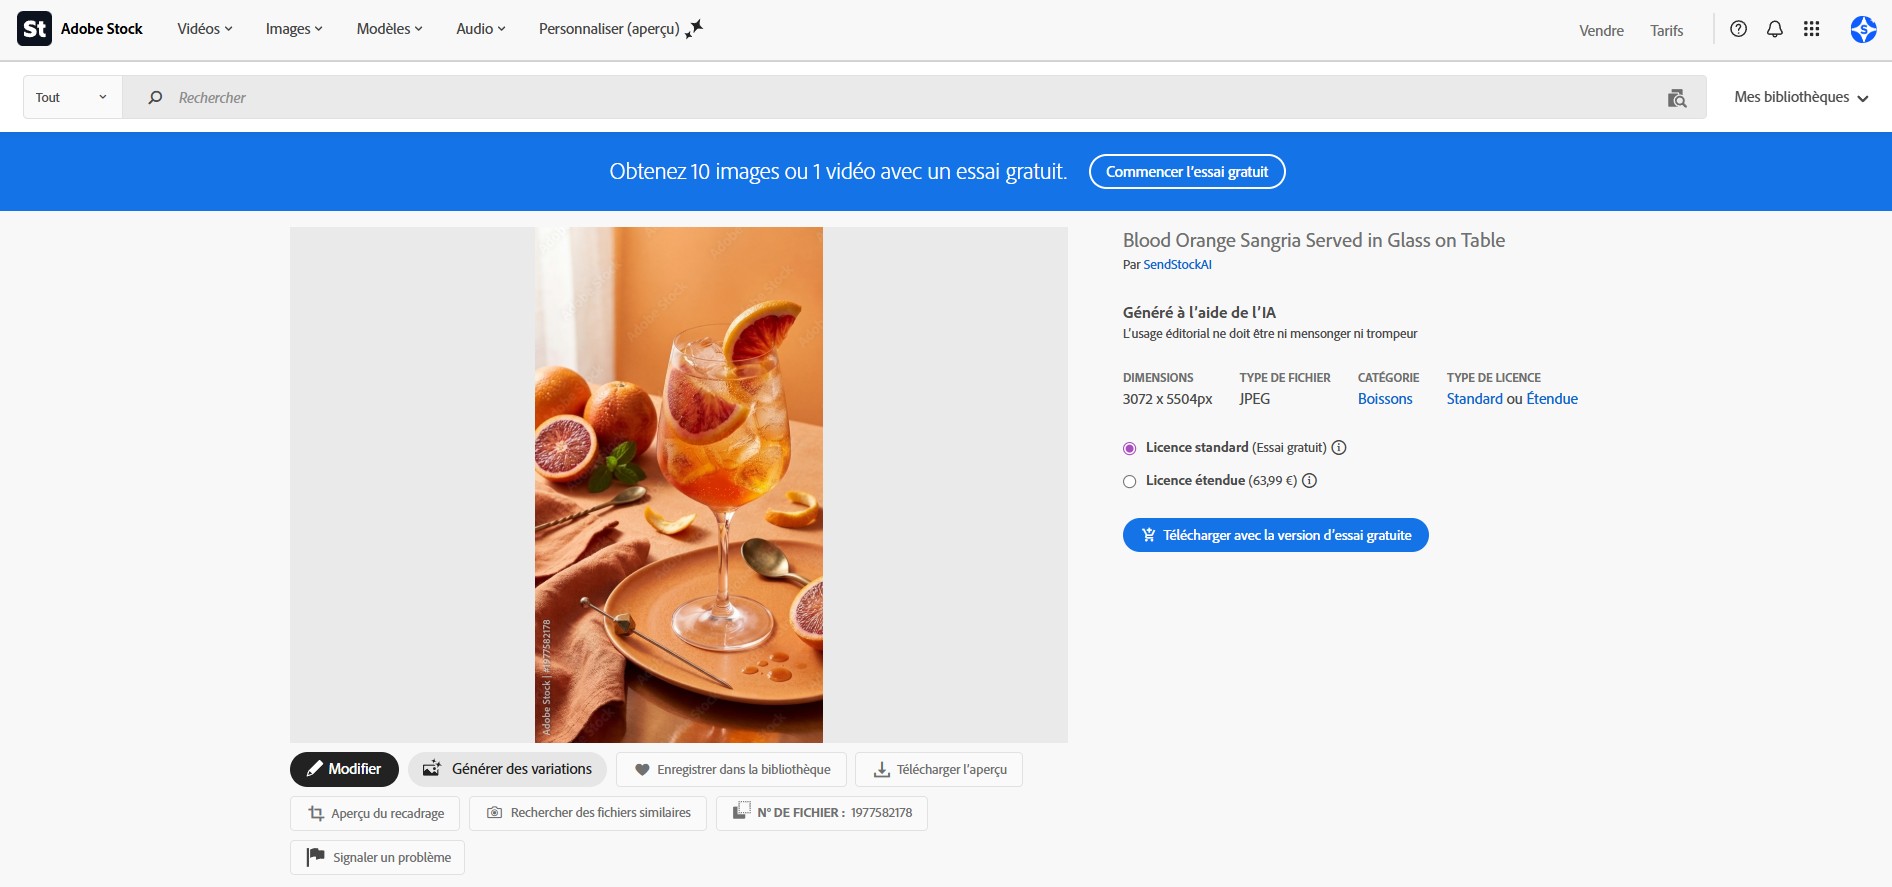Click Signaler un problème button
The image size is (1892, 887).
(378, 857)
